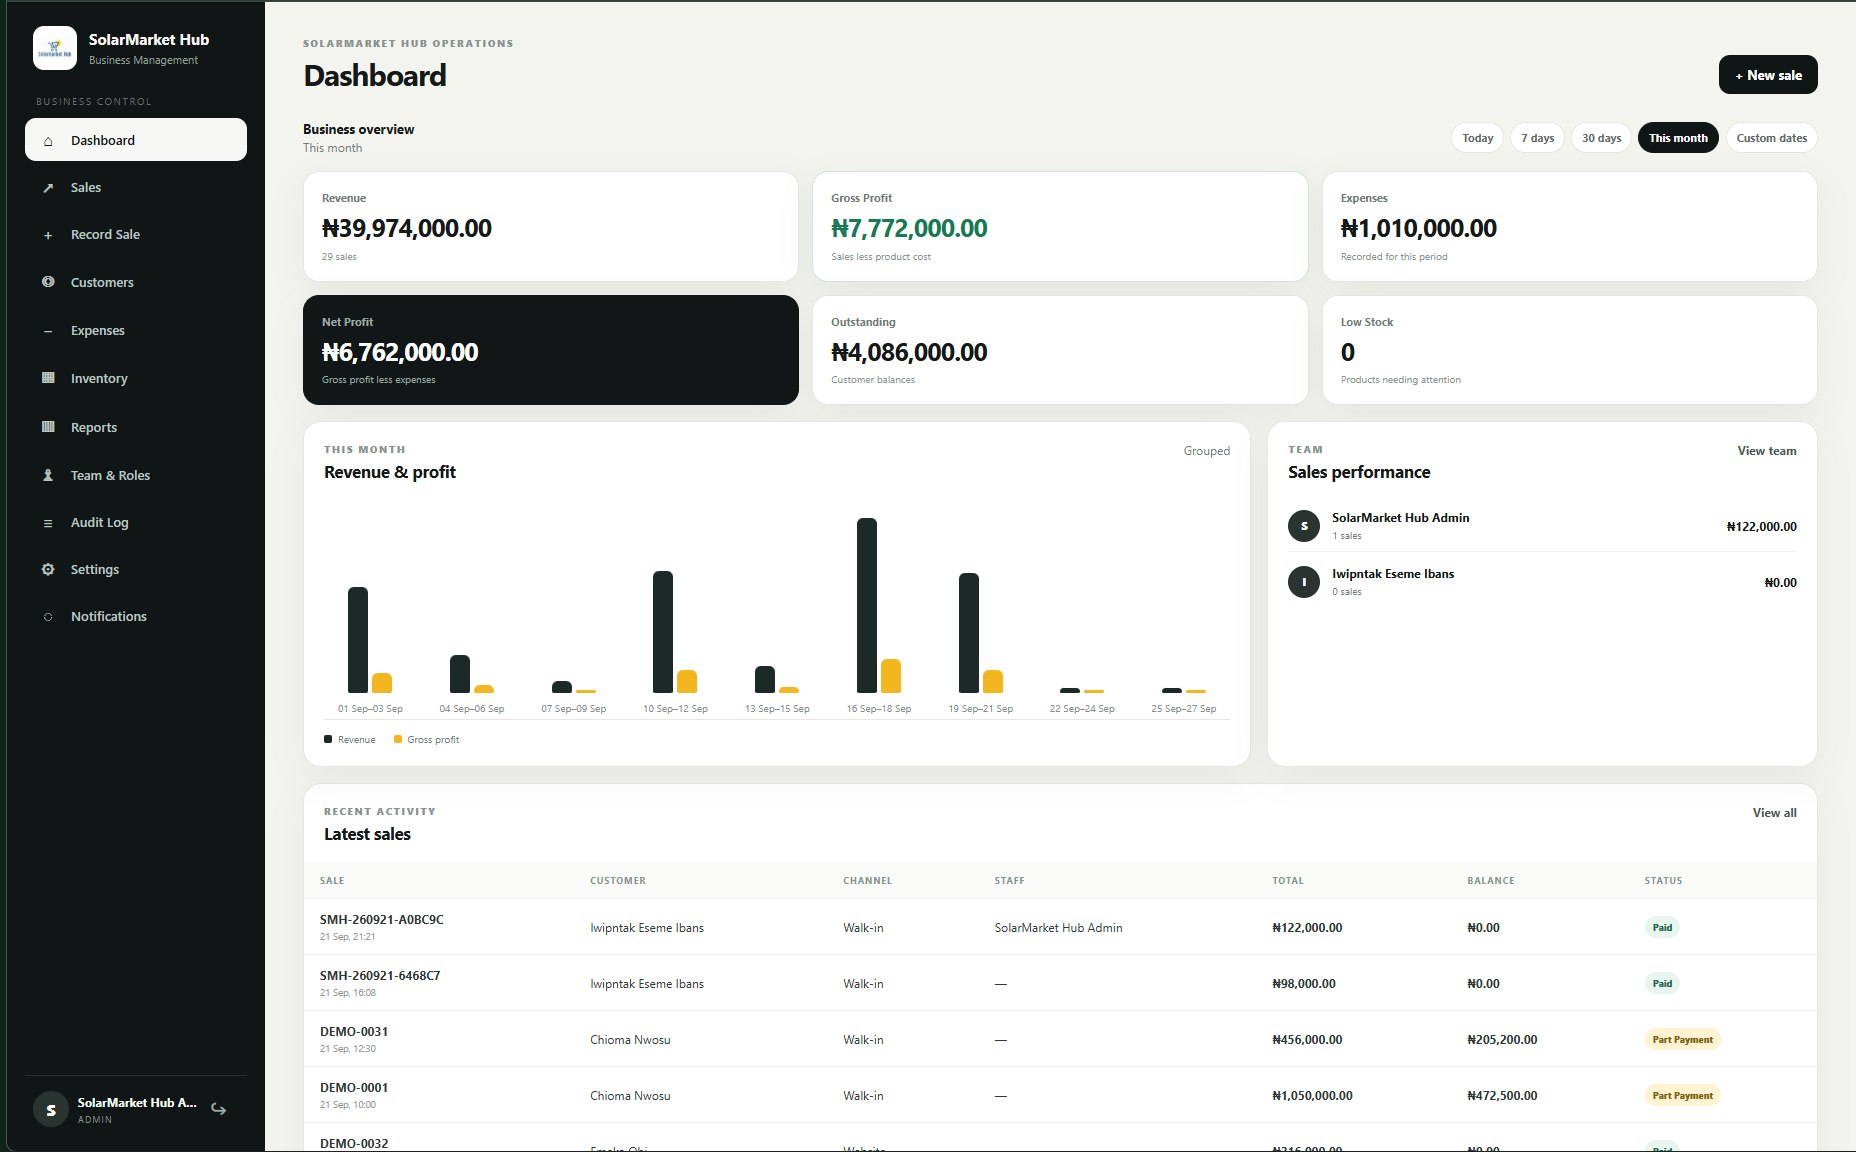This screenshot has width=1856, height=1152.
Task: Click the 16 Sep–18 Sep revenue bar
Action: click(867, 605)
